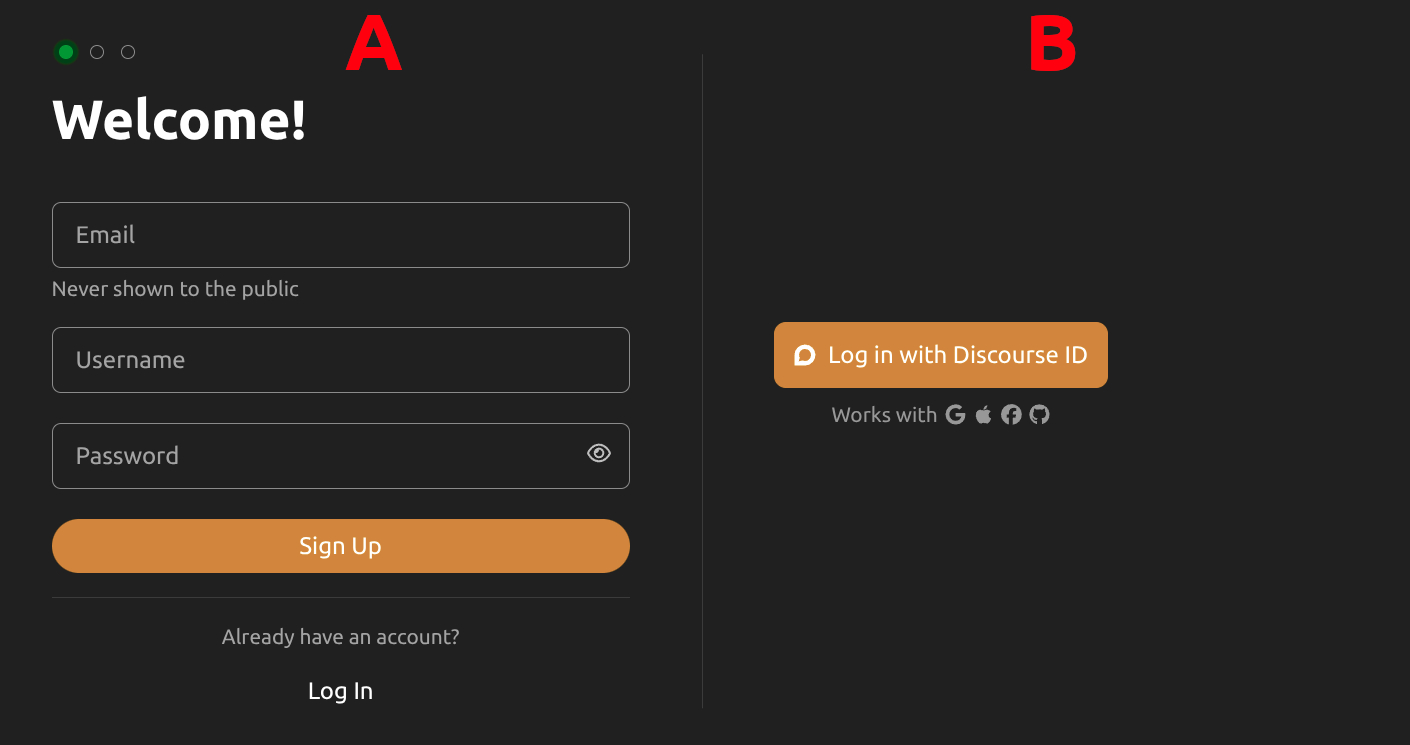Viewport: 1410px width, 745px height.
Task: Focus the Password input field
Action: [320, 456]
